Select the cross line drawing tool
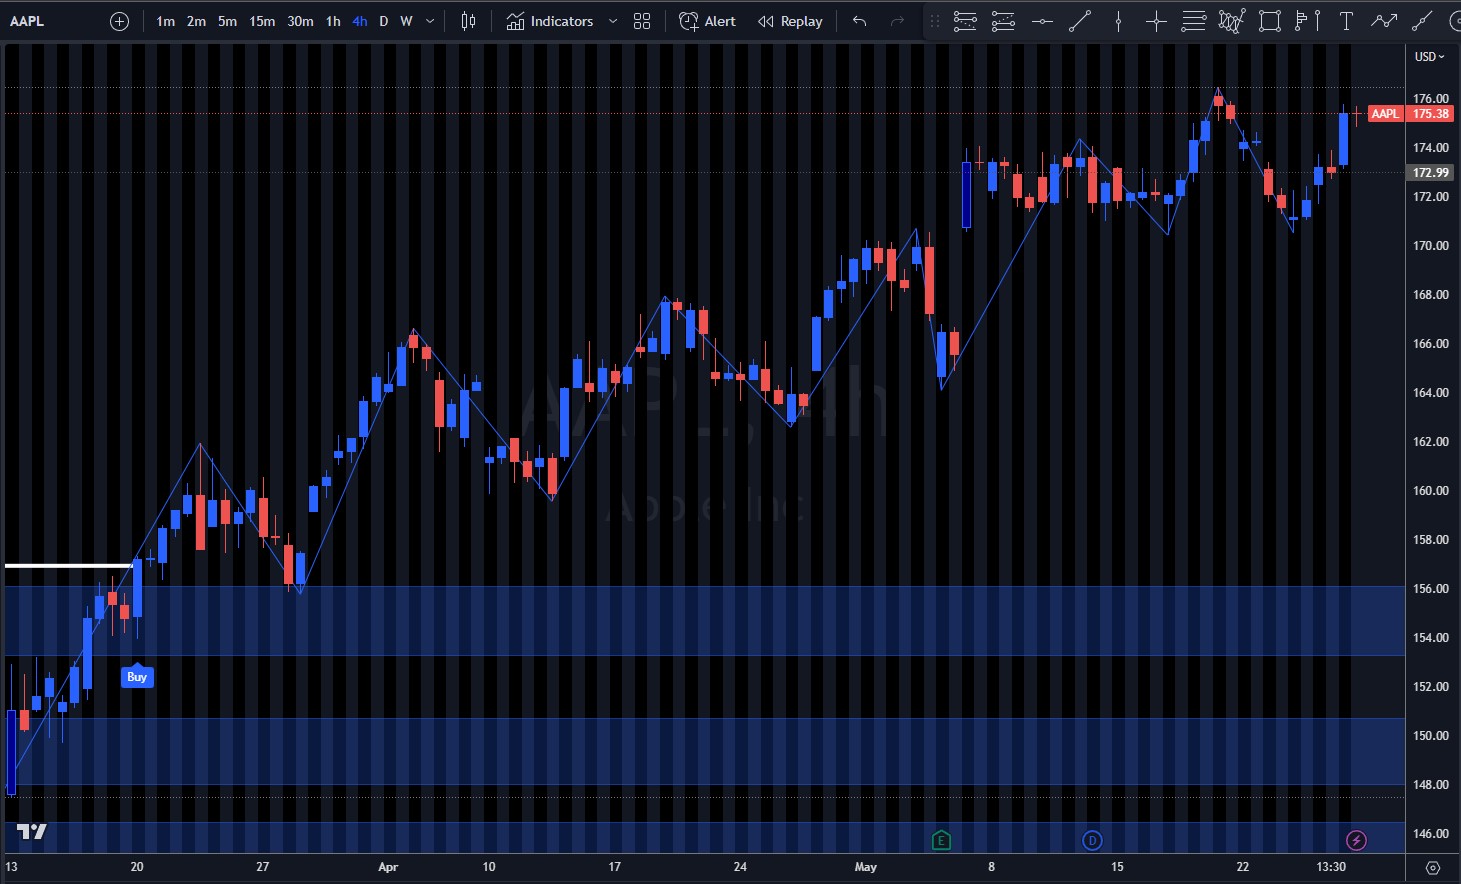 (1156, 21)
